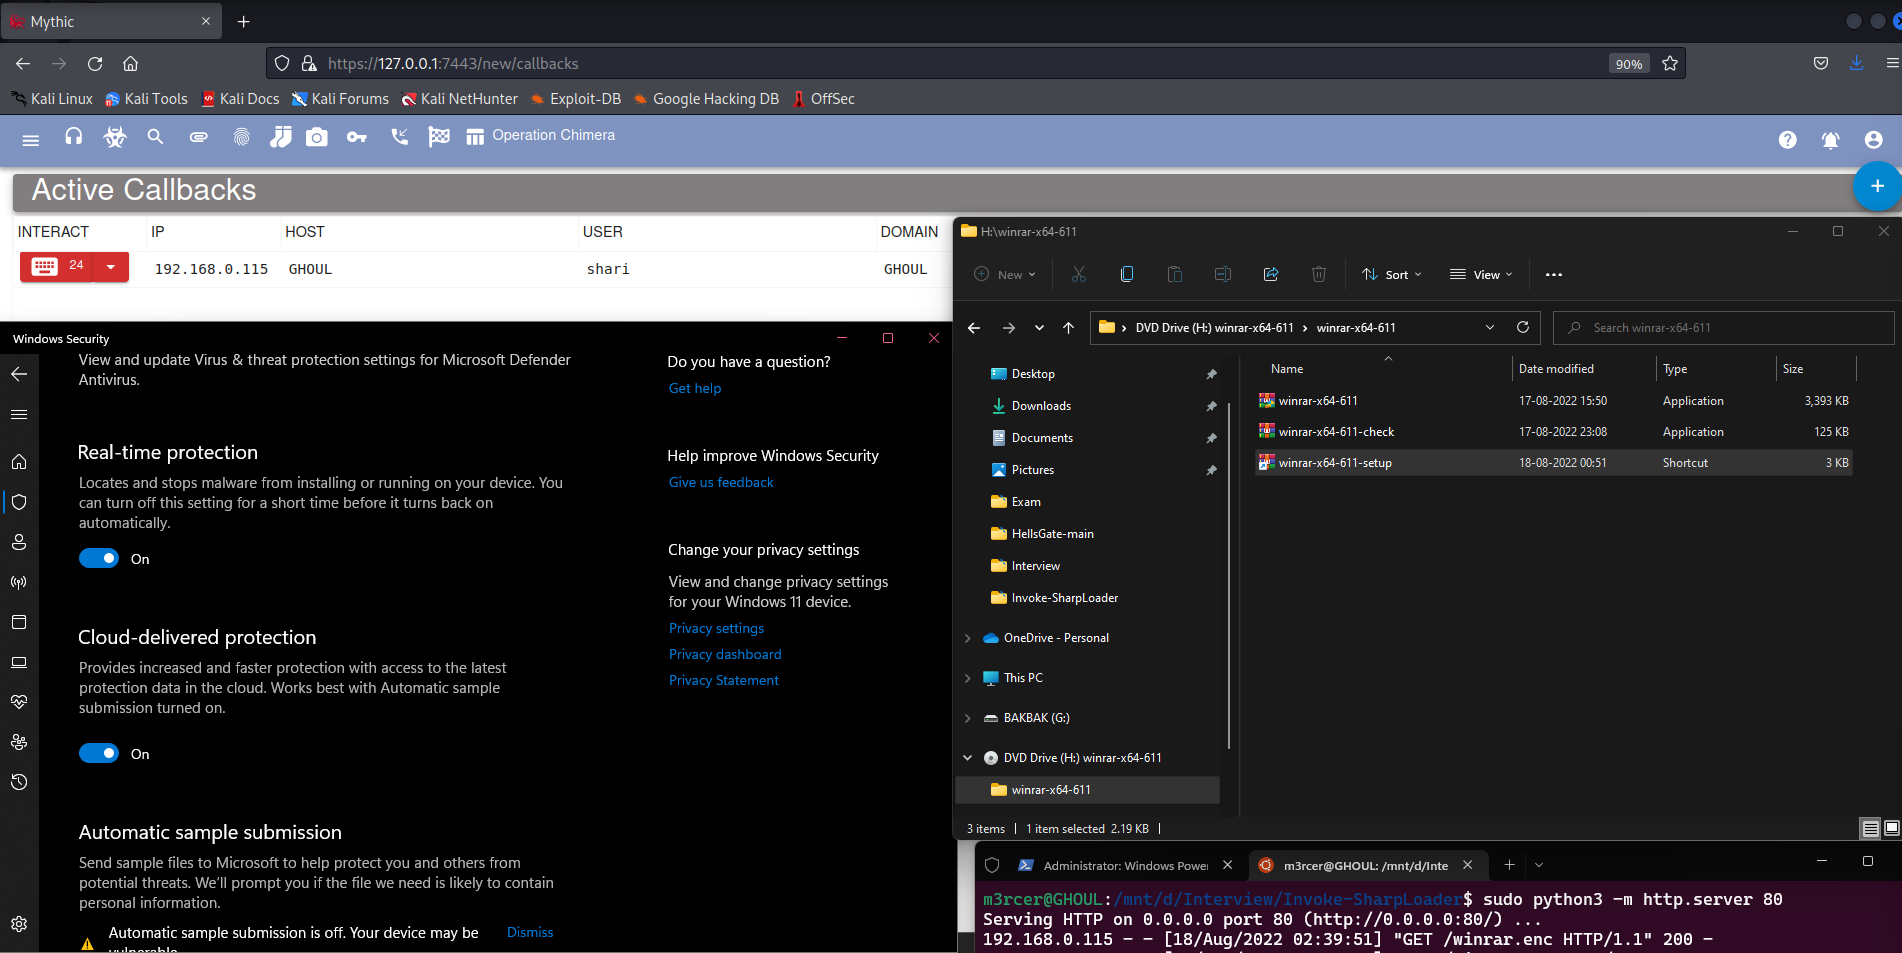
Task: Open File Explorer View dropdown
Action: click(1481, 275)
